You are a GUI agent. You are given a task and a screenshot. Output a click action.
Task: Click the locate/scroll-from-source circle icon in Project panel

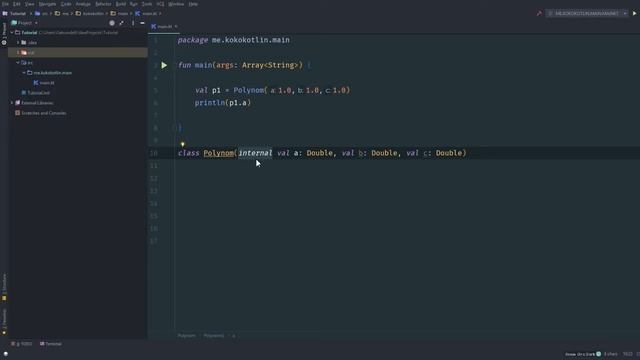(x=112, y=23)
